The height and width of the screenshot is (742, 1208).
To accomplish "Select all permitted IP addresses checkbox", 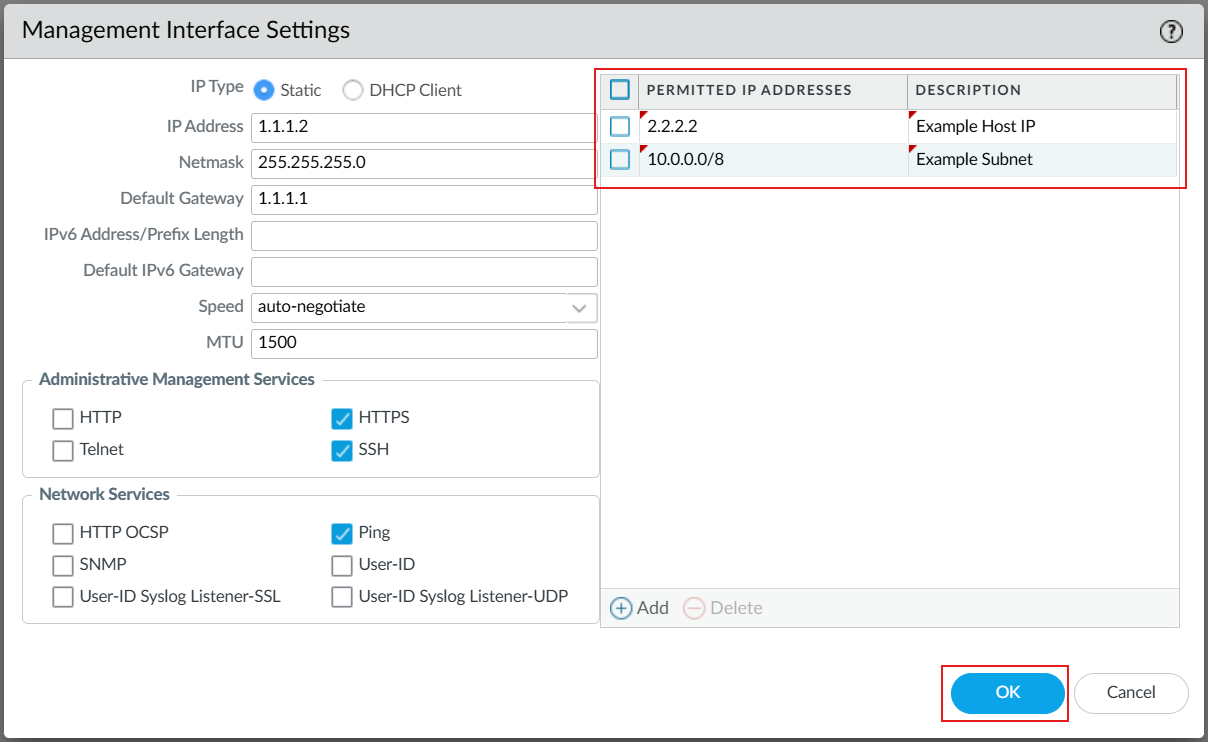I will 620,90.
